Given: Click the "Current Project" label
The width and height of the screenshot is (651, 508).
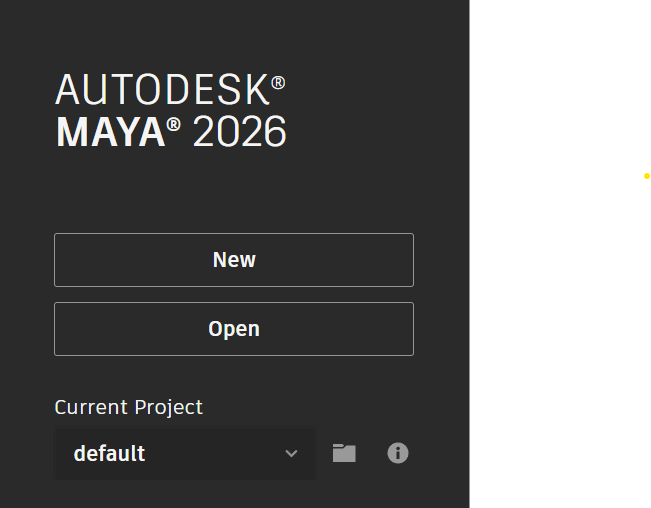Looking at the screenshot, I should click(128, 407).
